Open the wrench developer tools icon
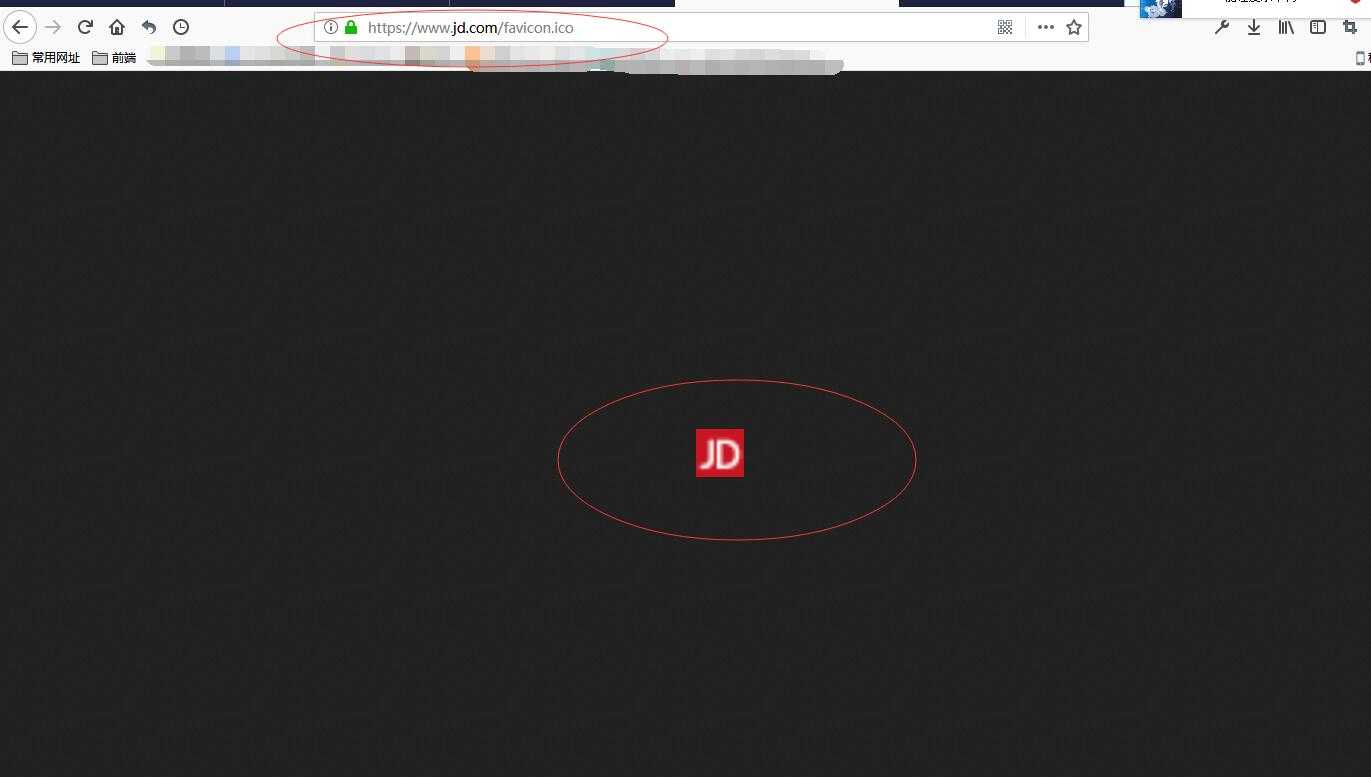Screen dimensions: 1371x777 click(x=1222, y=27)
